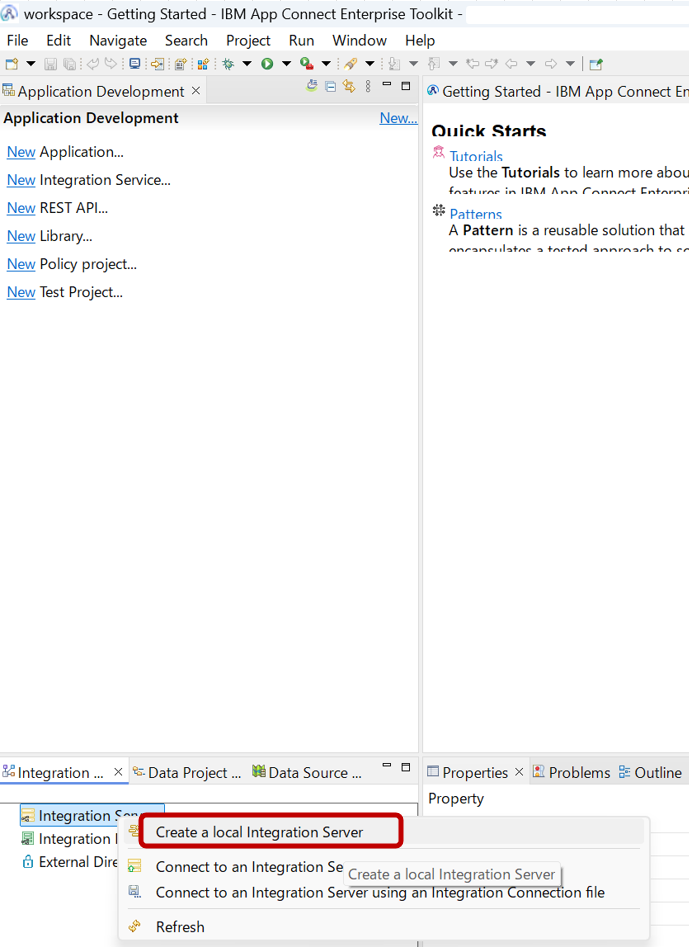Click the New wizard toolbar icon

pos(11,63)
